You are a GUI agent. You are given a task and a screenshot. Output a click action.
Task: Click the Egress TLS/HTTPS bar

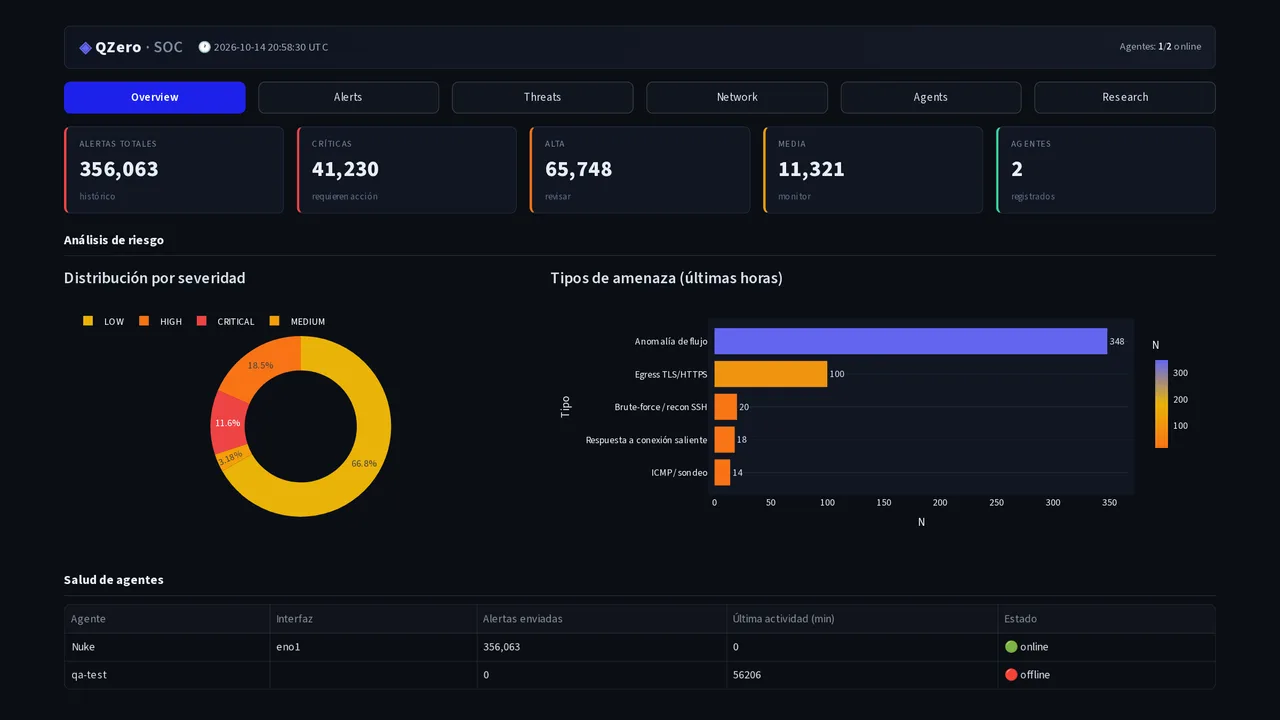[770, 374]
